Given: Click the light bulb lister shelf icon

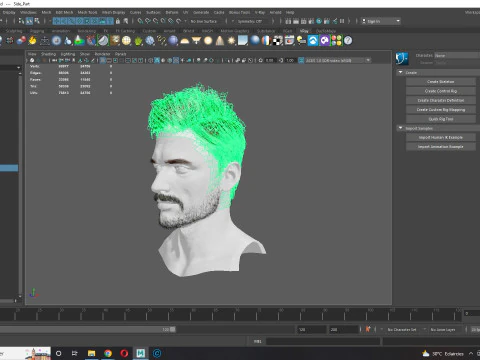Looking at the screenshot, I should 301,41.
